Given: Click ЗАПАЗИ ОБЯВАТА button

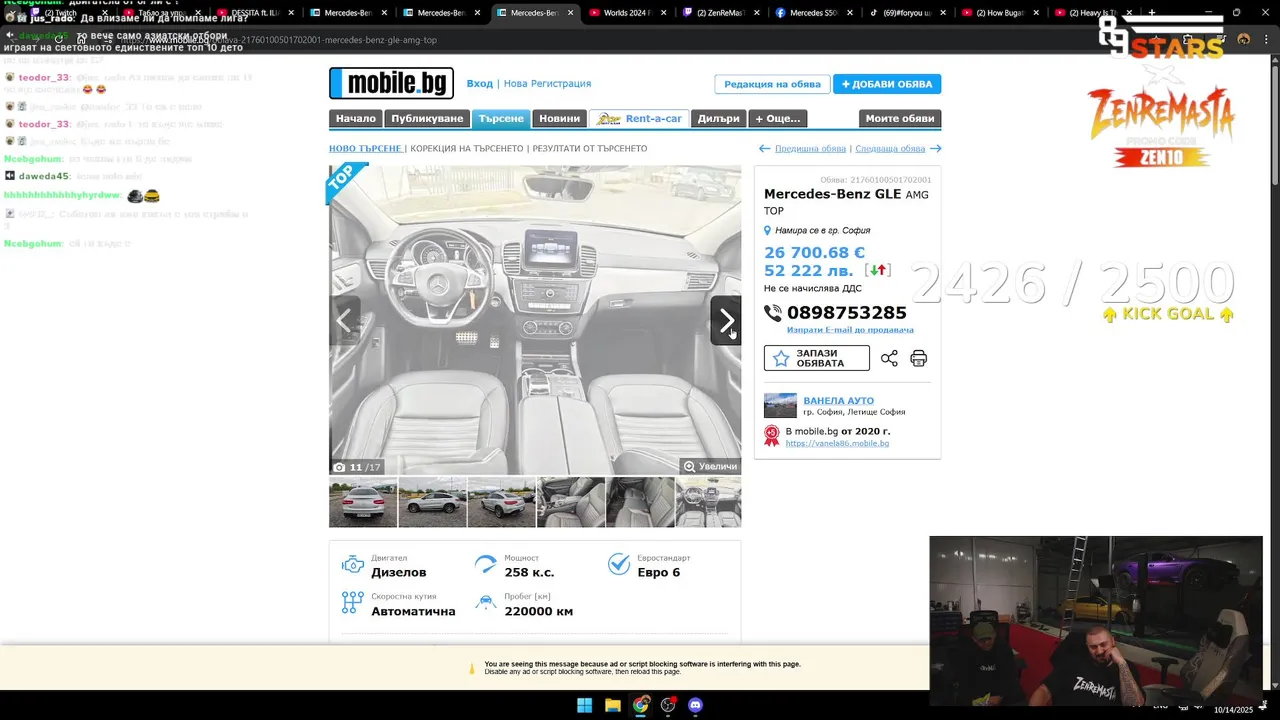Looking at the screenshot, I should pyautogui.click(x=817, y=358).
